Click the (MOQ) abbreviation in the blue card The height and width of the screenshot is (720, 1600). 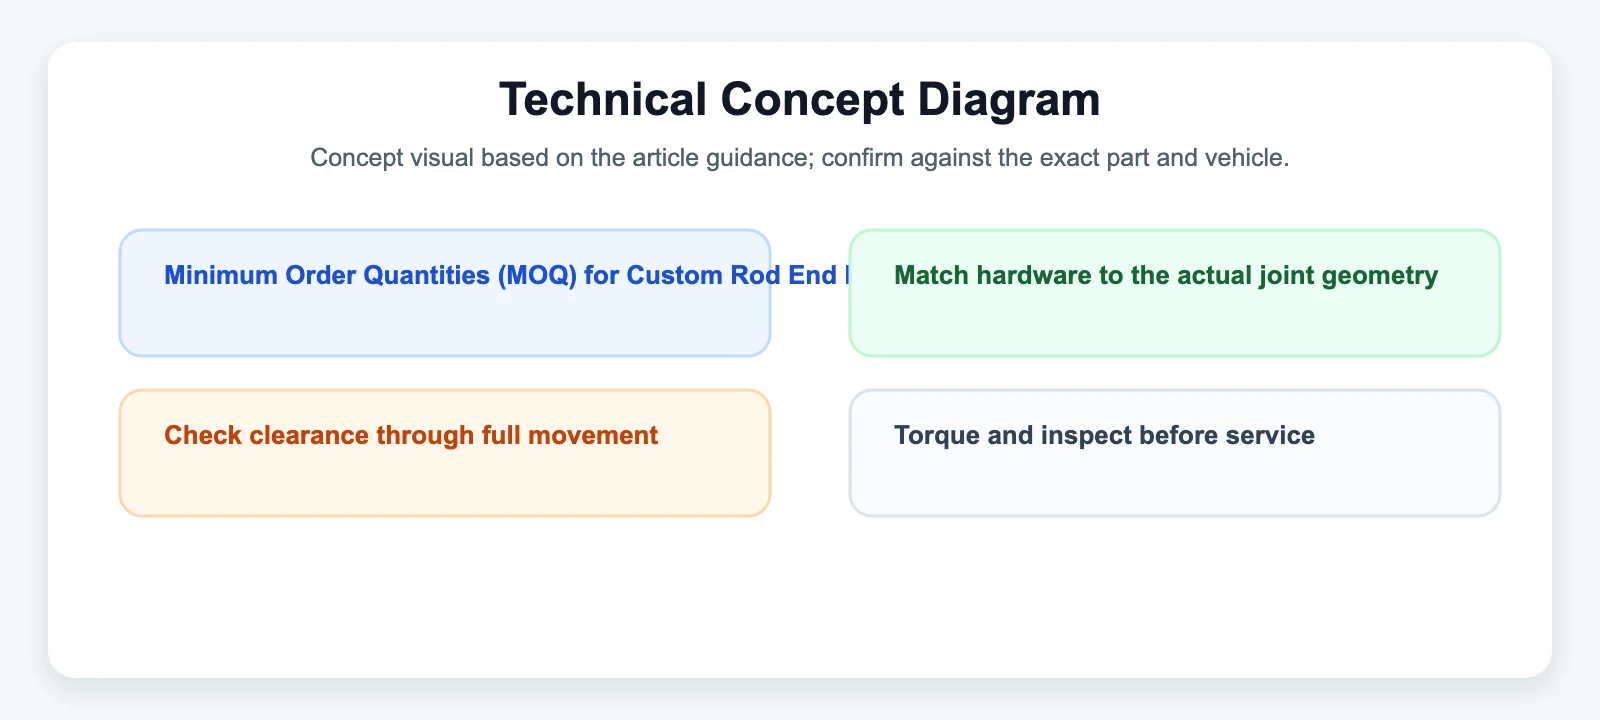point(538,276)
